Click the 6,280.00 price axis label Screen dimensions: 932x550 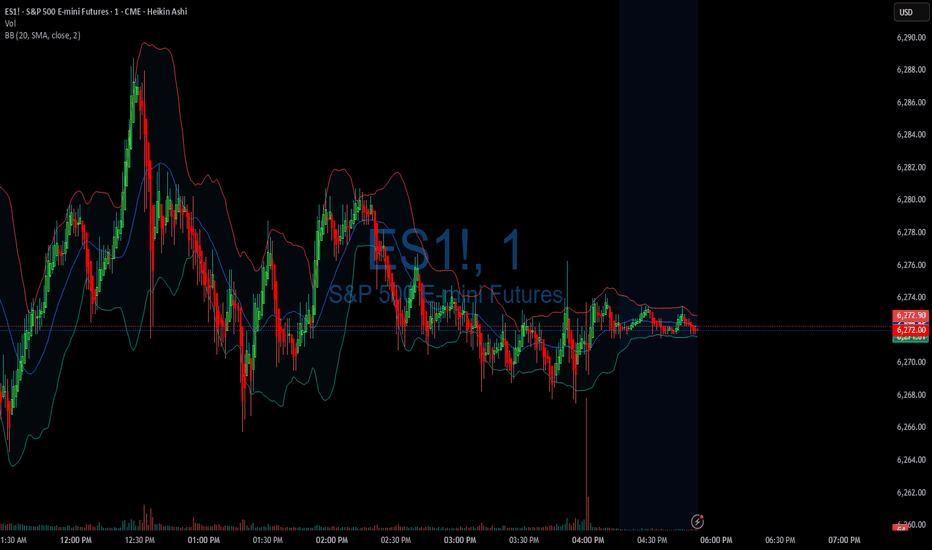pos(911,199)
